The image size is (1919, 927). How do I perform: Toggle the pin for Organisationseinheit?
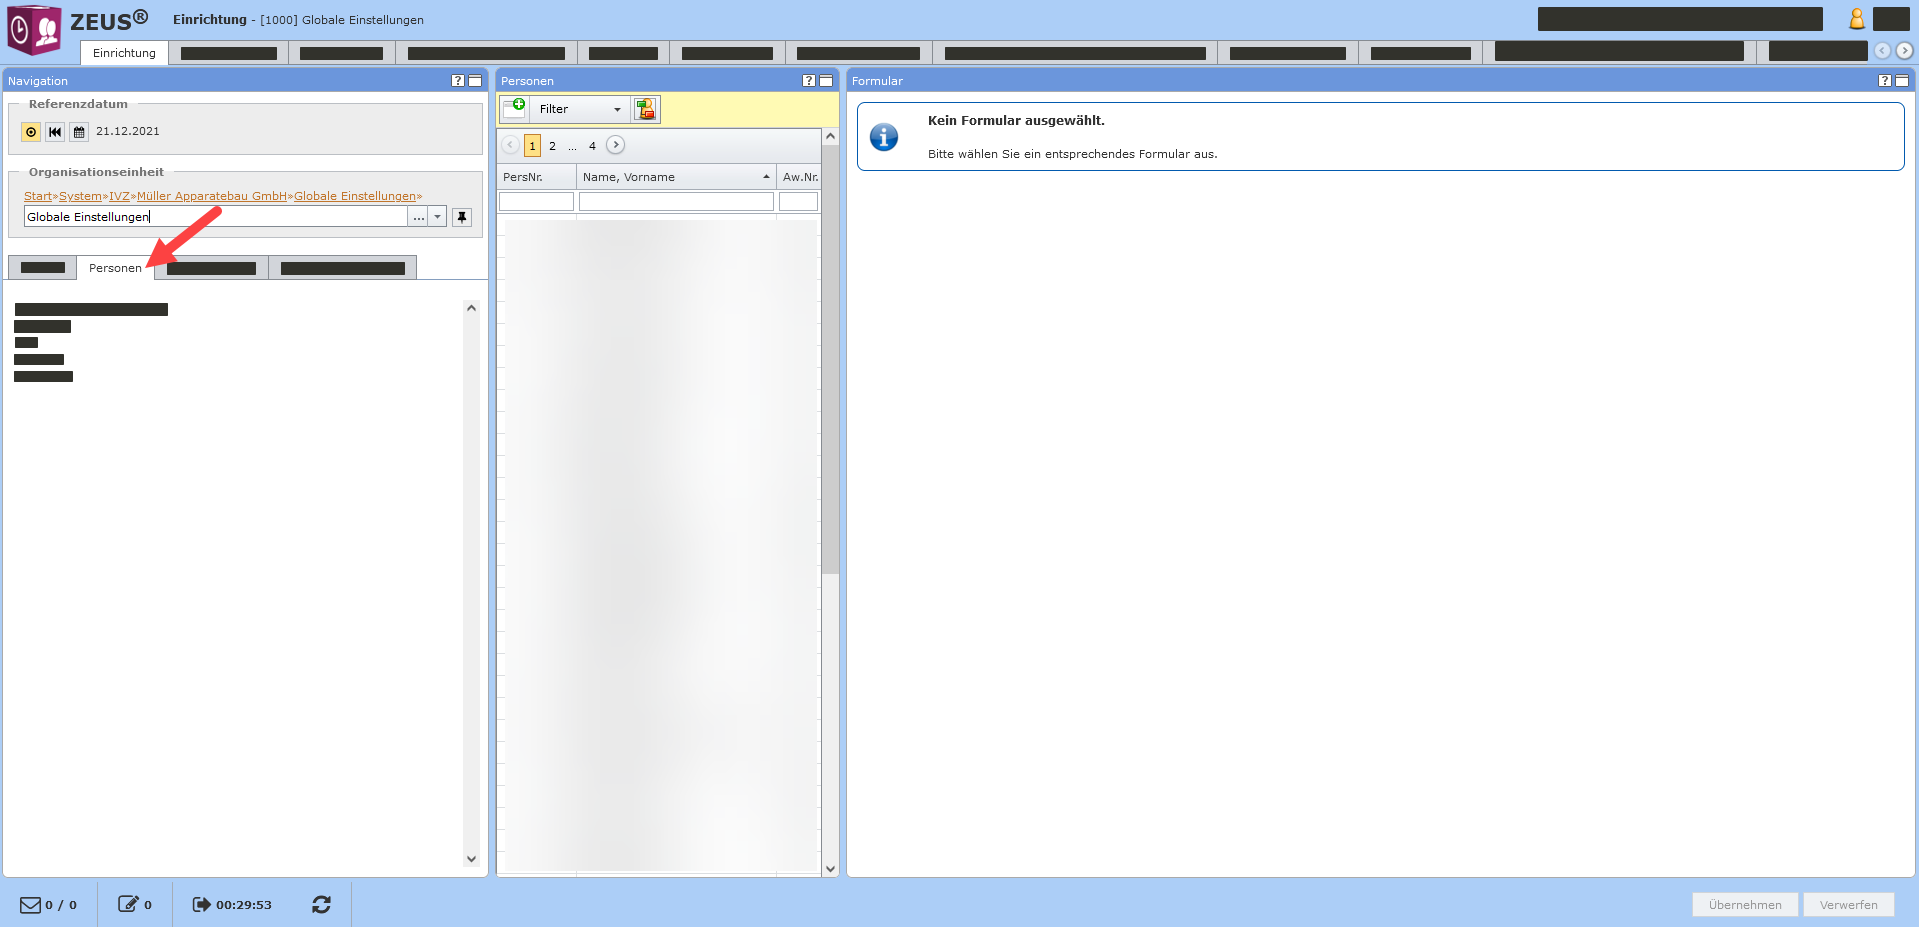[x=461, y=217]
